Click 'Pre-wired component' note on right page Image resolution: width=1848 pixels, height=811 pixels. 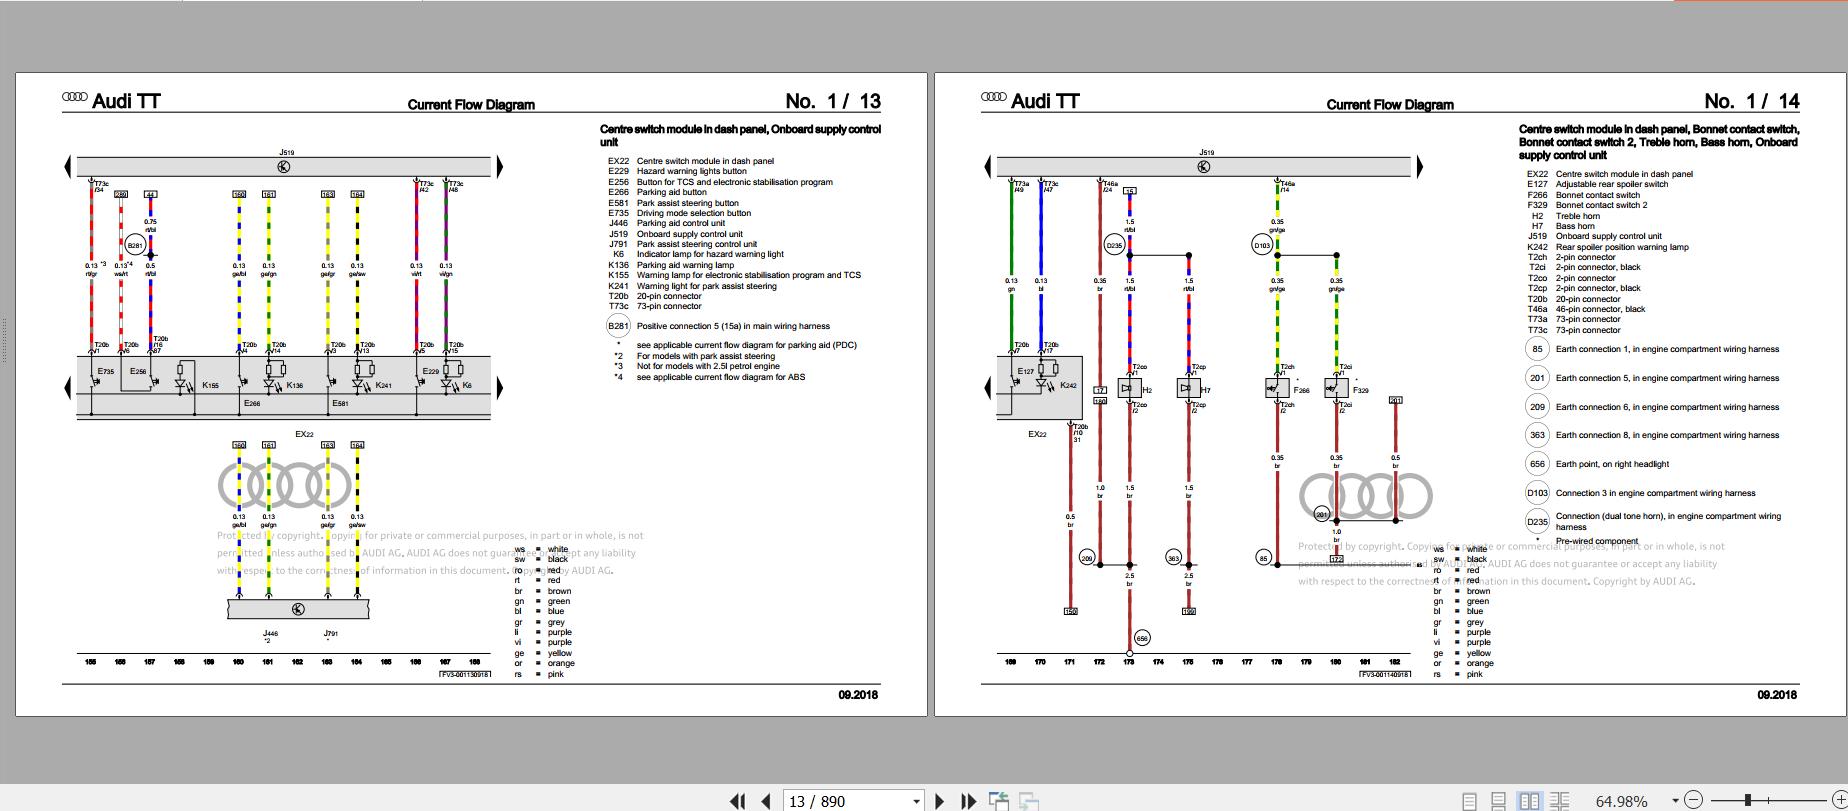pyautogui.click(x=1597, y=541)
